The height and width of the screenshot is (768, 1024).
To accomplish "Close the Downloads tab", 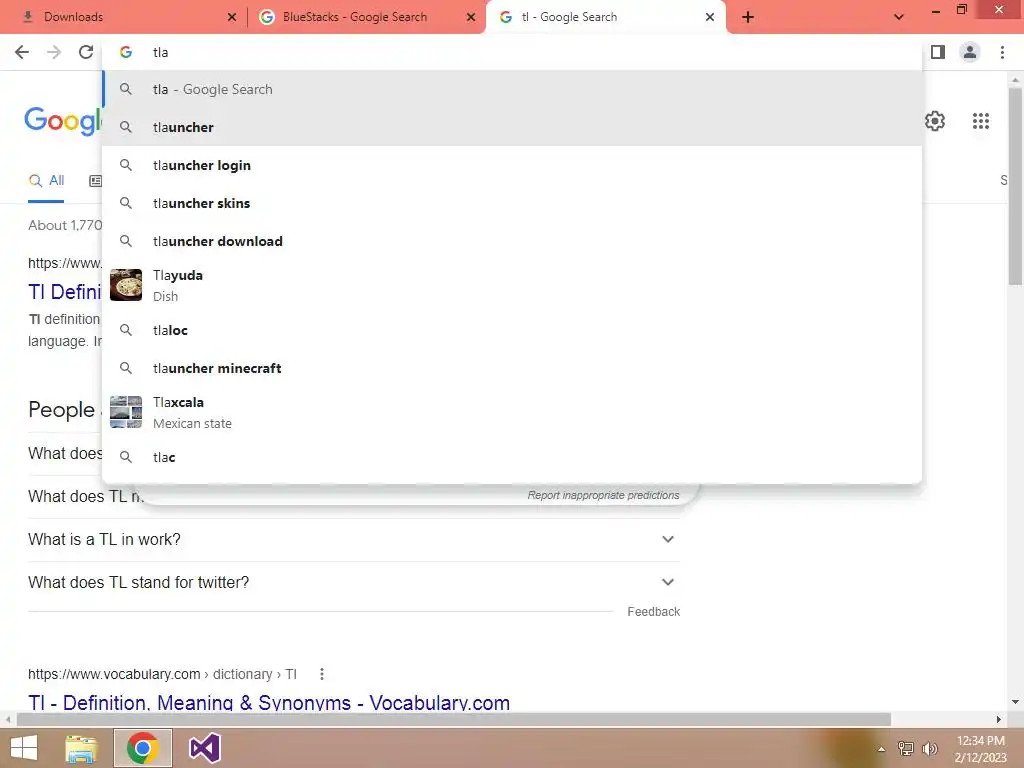I will 232,17.
